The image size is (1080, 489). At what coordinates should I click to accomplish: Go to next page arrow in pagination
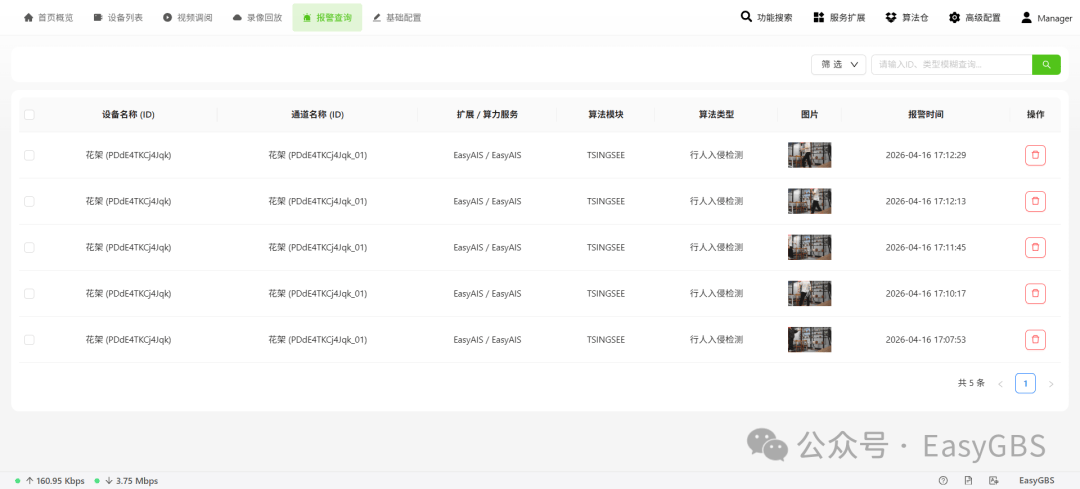[x=1050, y=384]
